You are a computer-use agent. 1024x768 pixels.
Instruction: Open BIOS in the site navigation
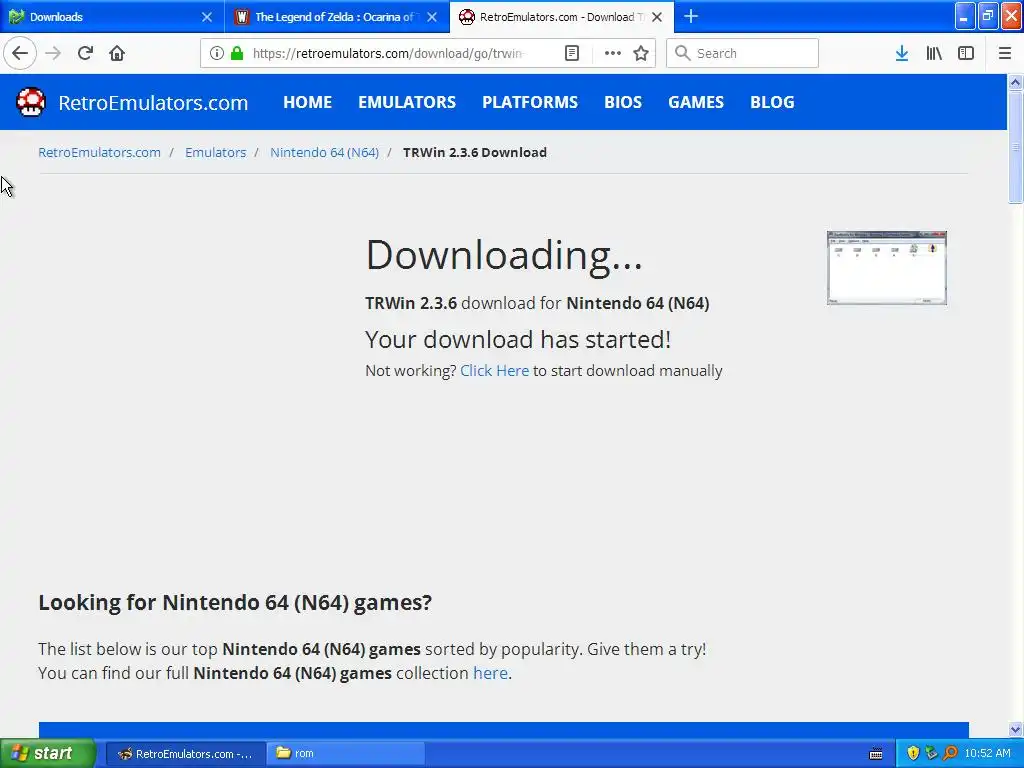pyautogui.click(x=623, y=103)
